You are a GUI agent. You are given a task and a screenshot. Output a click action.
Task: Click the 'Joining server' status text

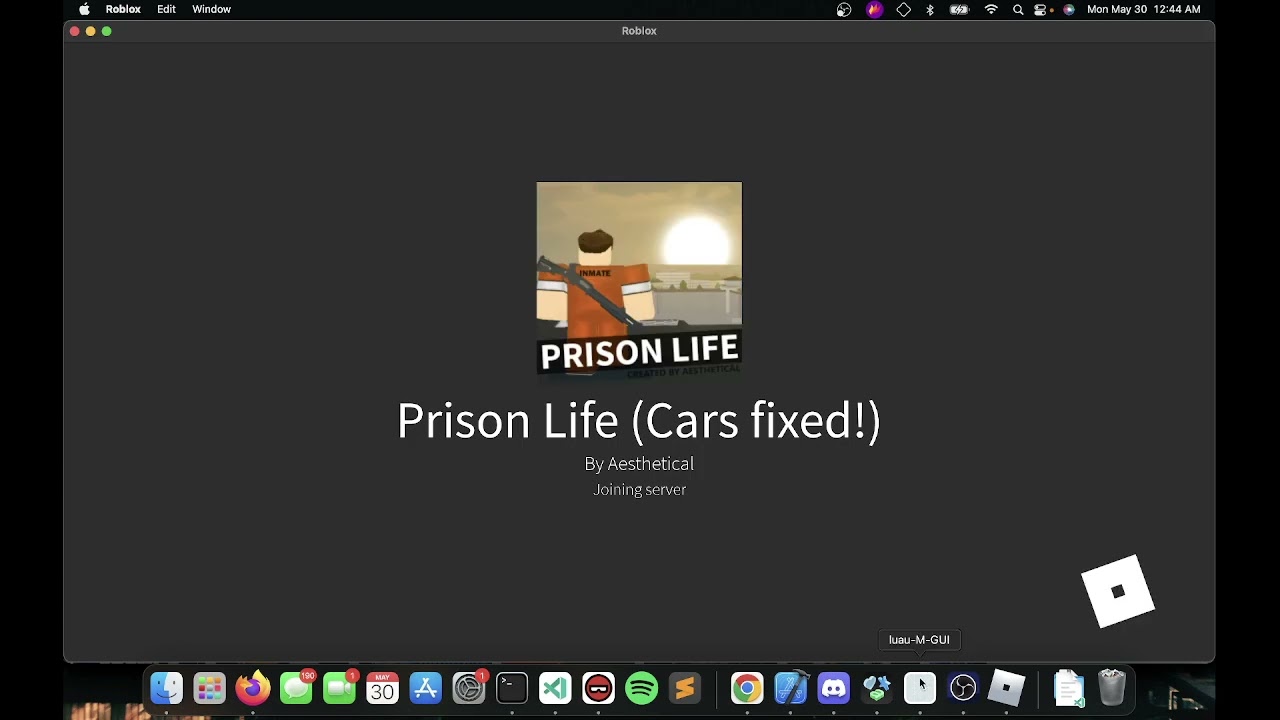[639, 489]
